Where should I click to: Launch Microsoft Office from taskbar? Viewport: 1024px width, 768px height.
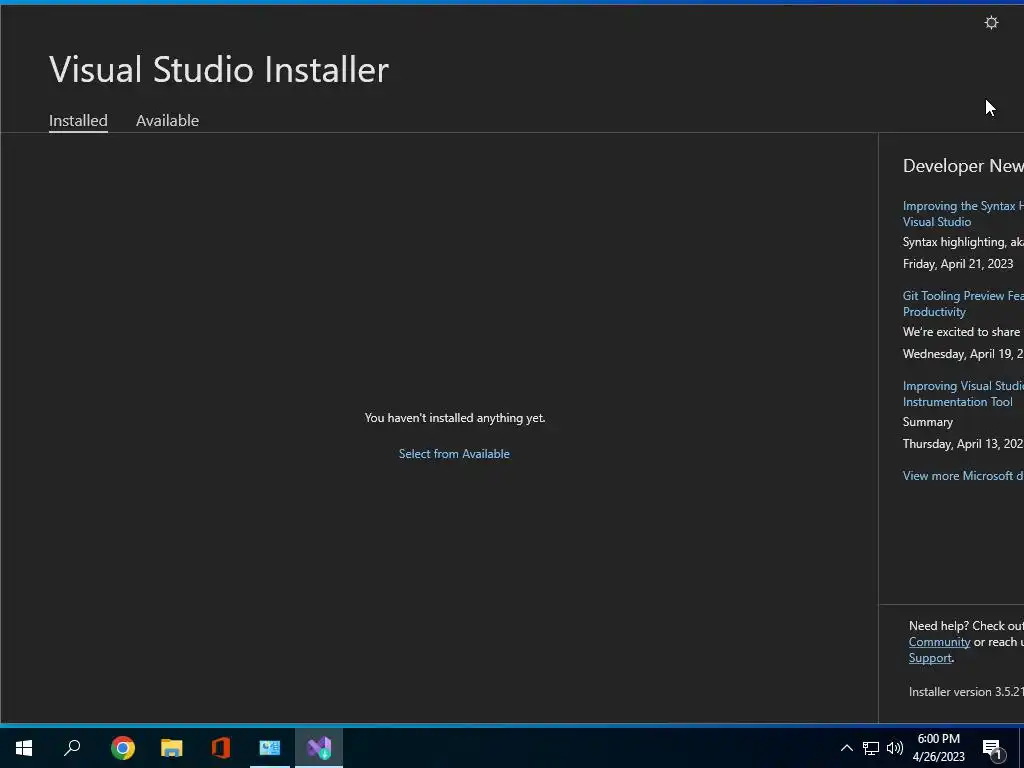tap(221, 748)
